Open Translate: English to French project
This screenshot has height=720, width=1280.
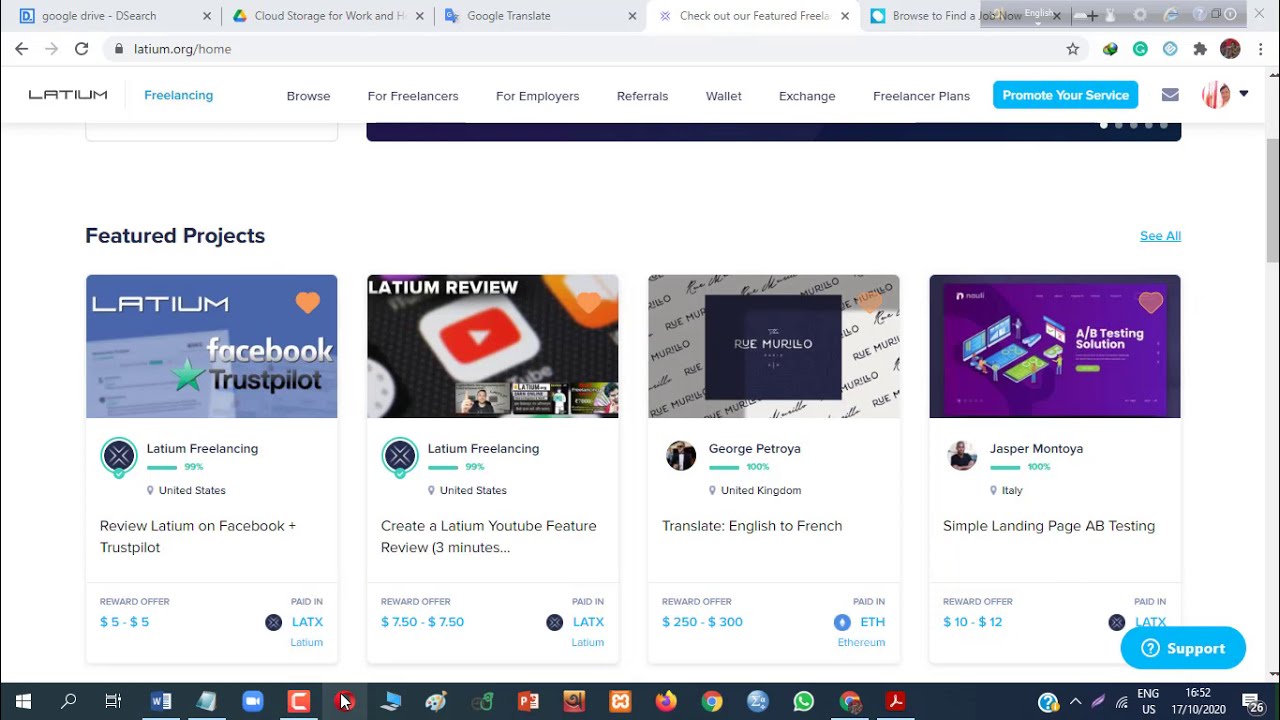tap(752, 526)
